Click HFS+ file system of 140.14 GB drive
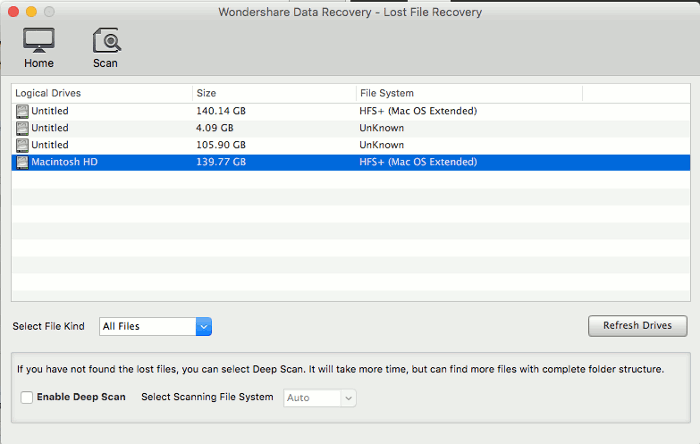The image size is (700, 444). coord(418,111)
